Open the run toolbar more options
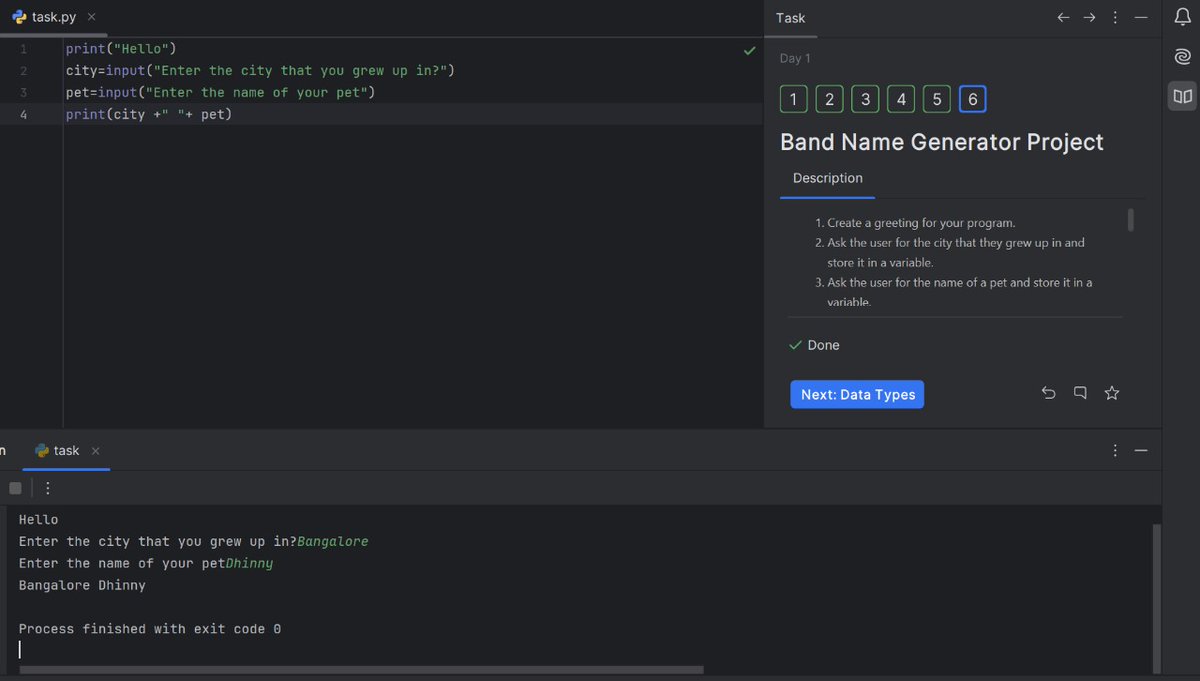This screenshot has height=681, width=1200. click(47, 488)
